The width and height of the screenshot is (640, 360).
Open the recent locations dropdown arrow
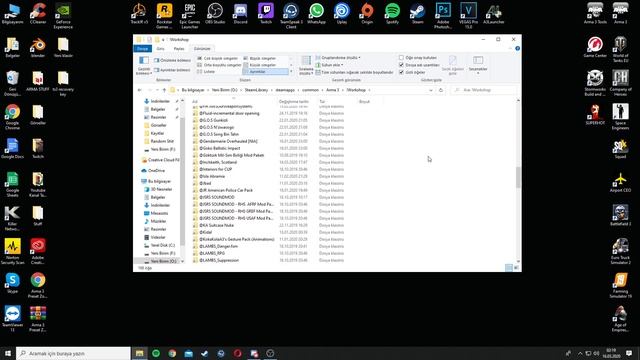click(x=158, y=90)
